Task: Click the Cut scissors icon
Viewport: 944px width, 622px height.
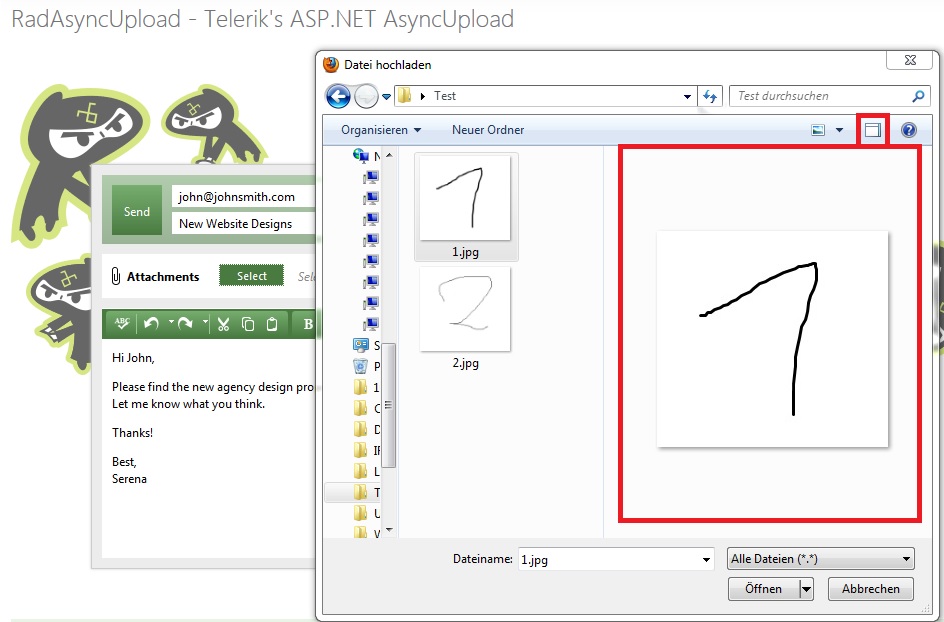Action: pyautogui.click(x=223, y=324)
